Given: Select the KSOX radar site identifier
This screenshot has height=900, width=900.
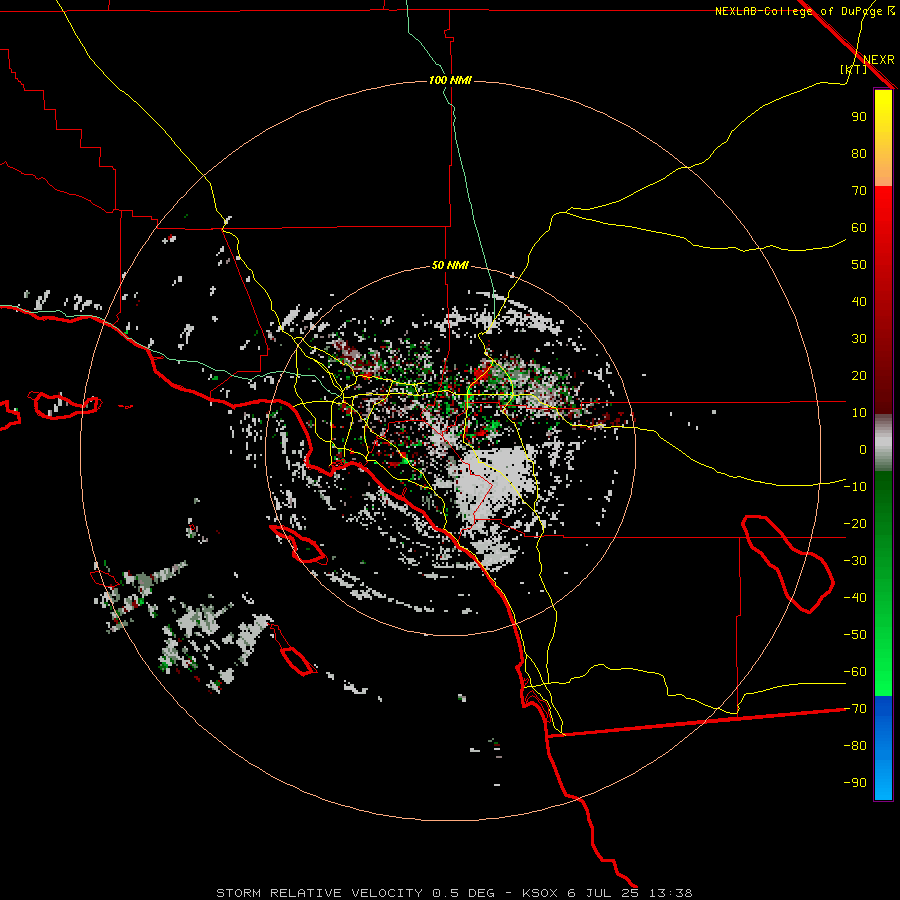Looking at the screenshot, I should [540, 893].
